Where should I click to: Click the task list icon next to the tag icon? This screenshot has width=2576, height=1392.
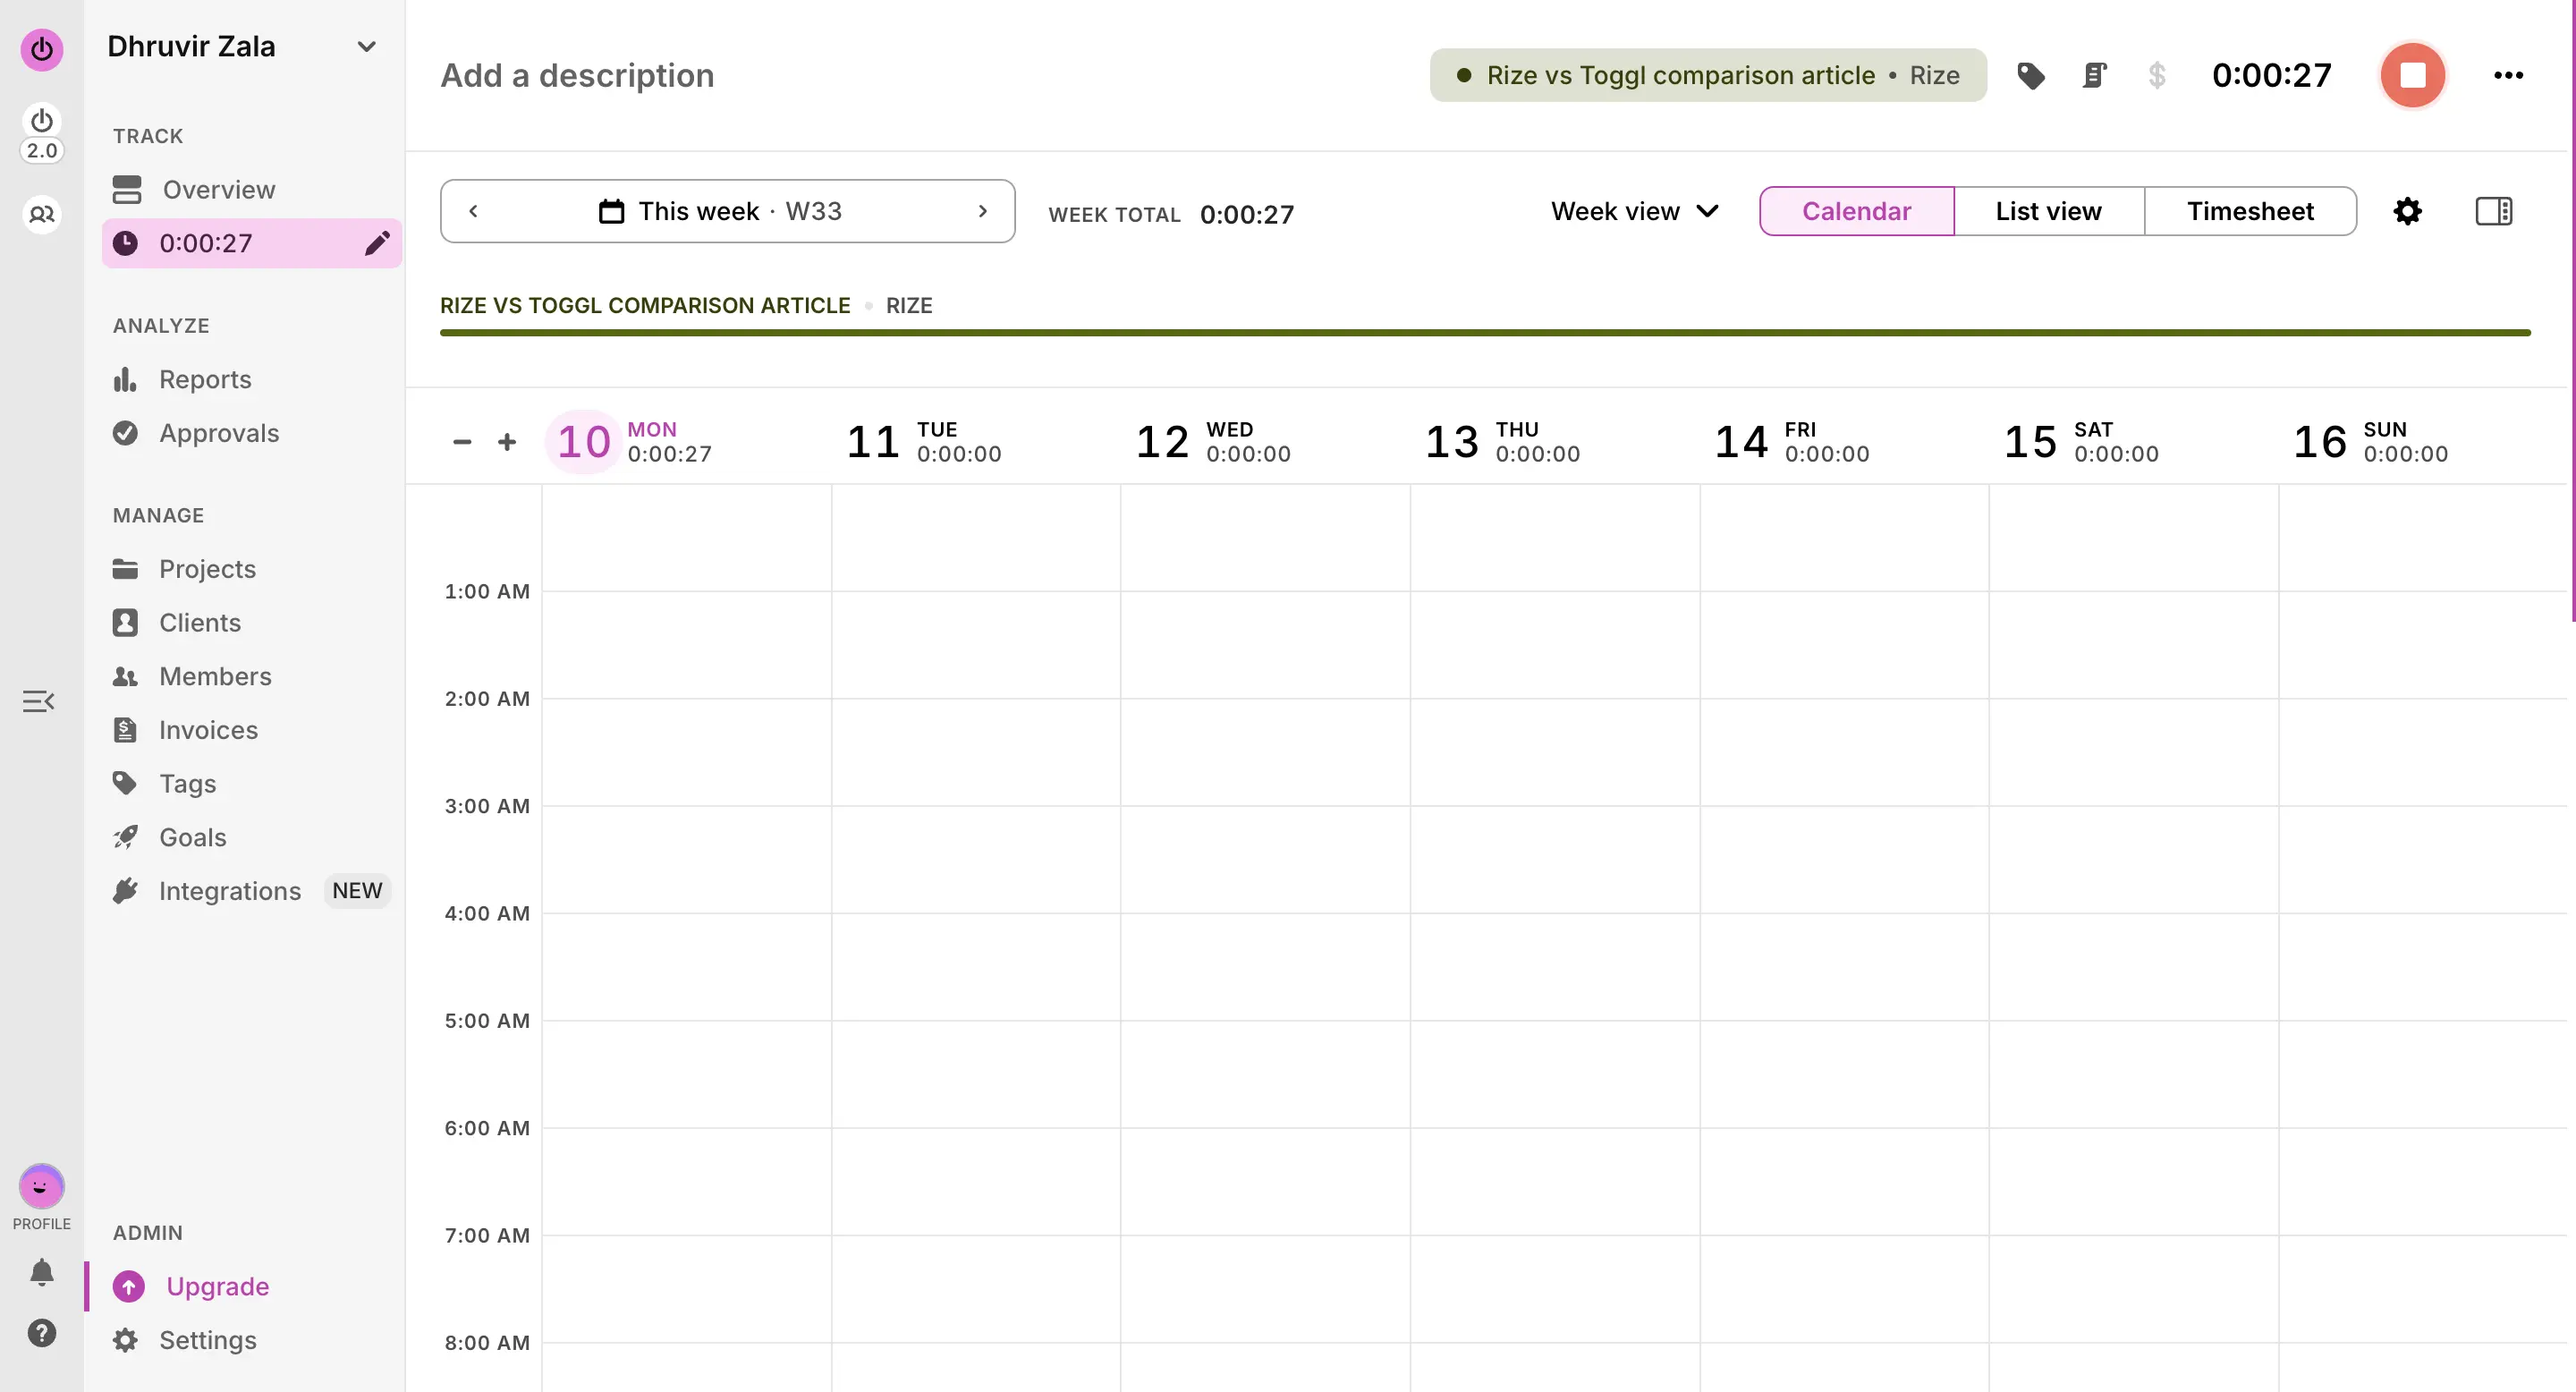point(2094,75)
